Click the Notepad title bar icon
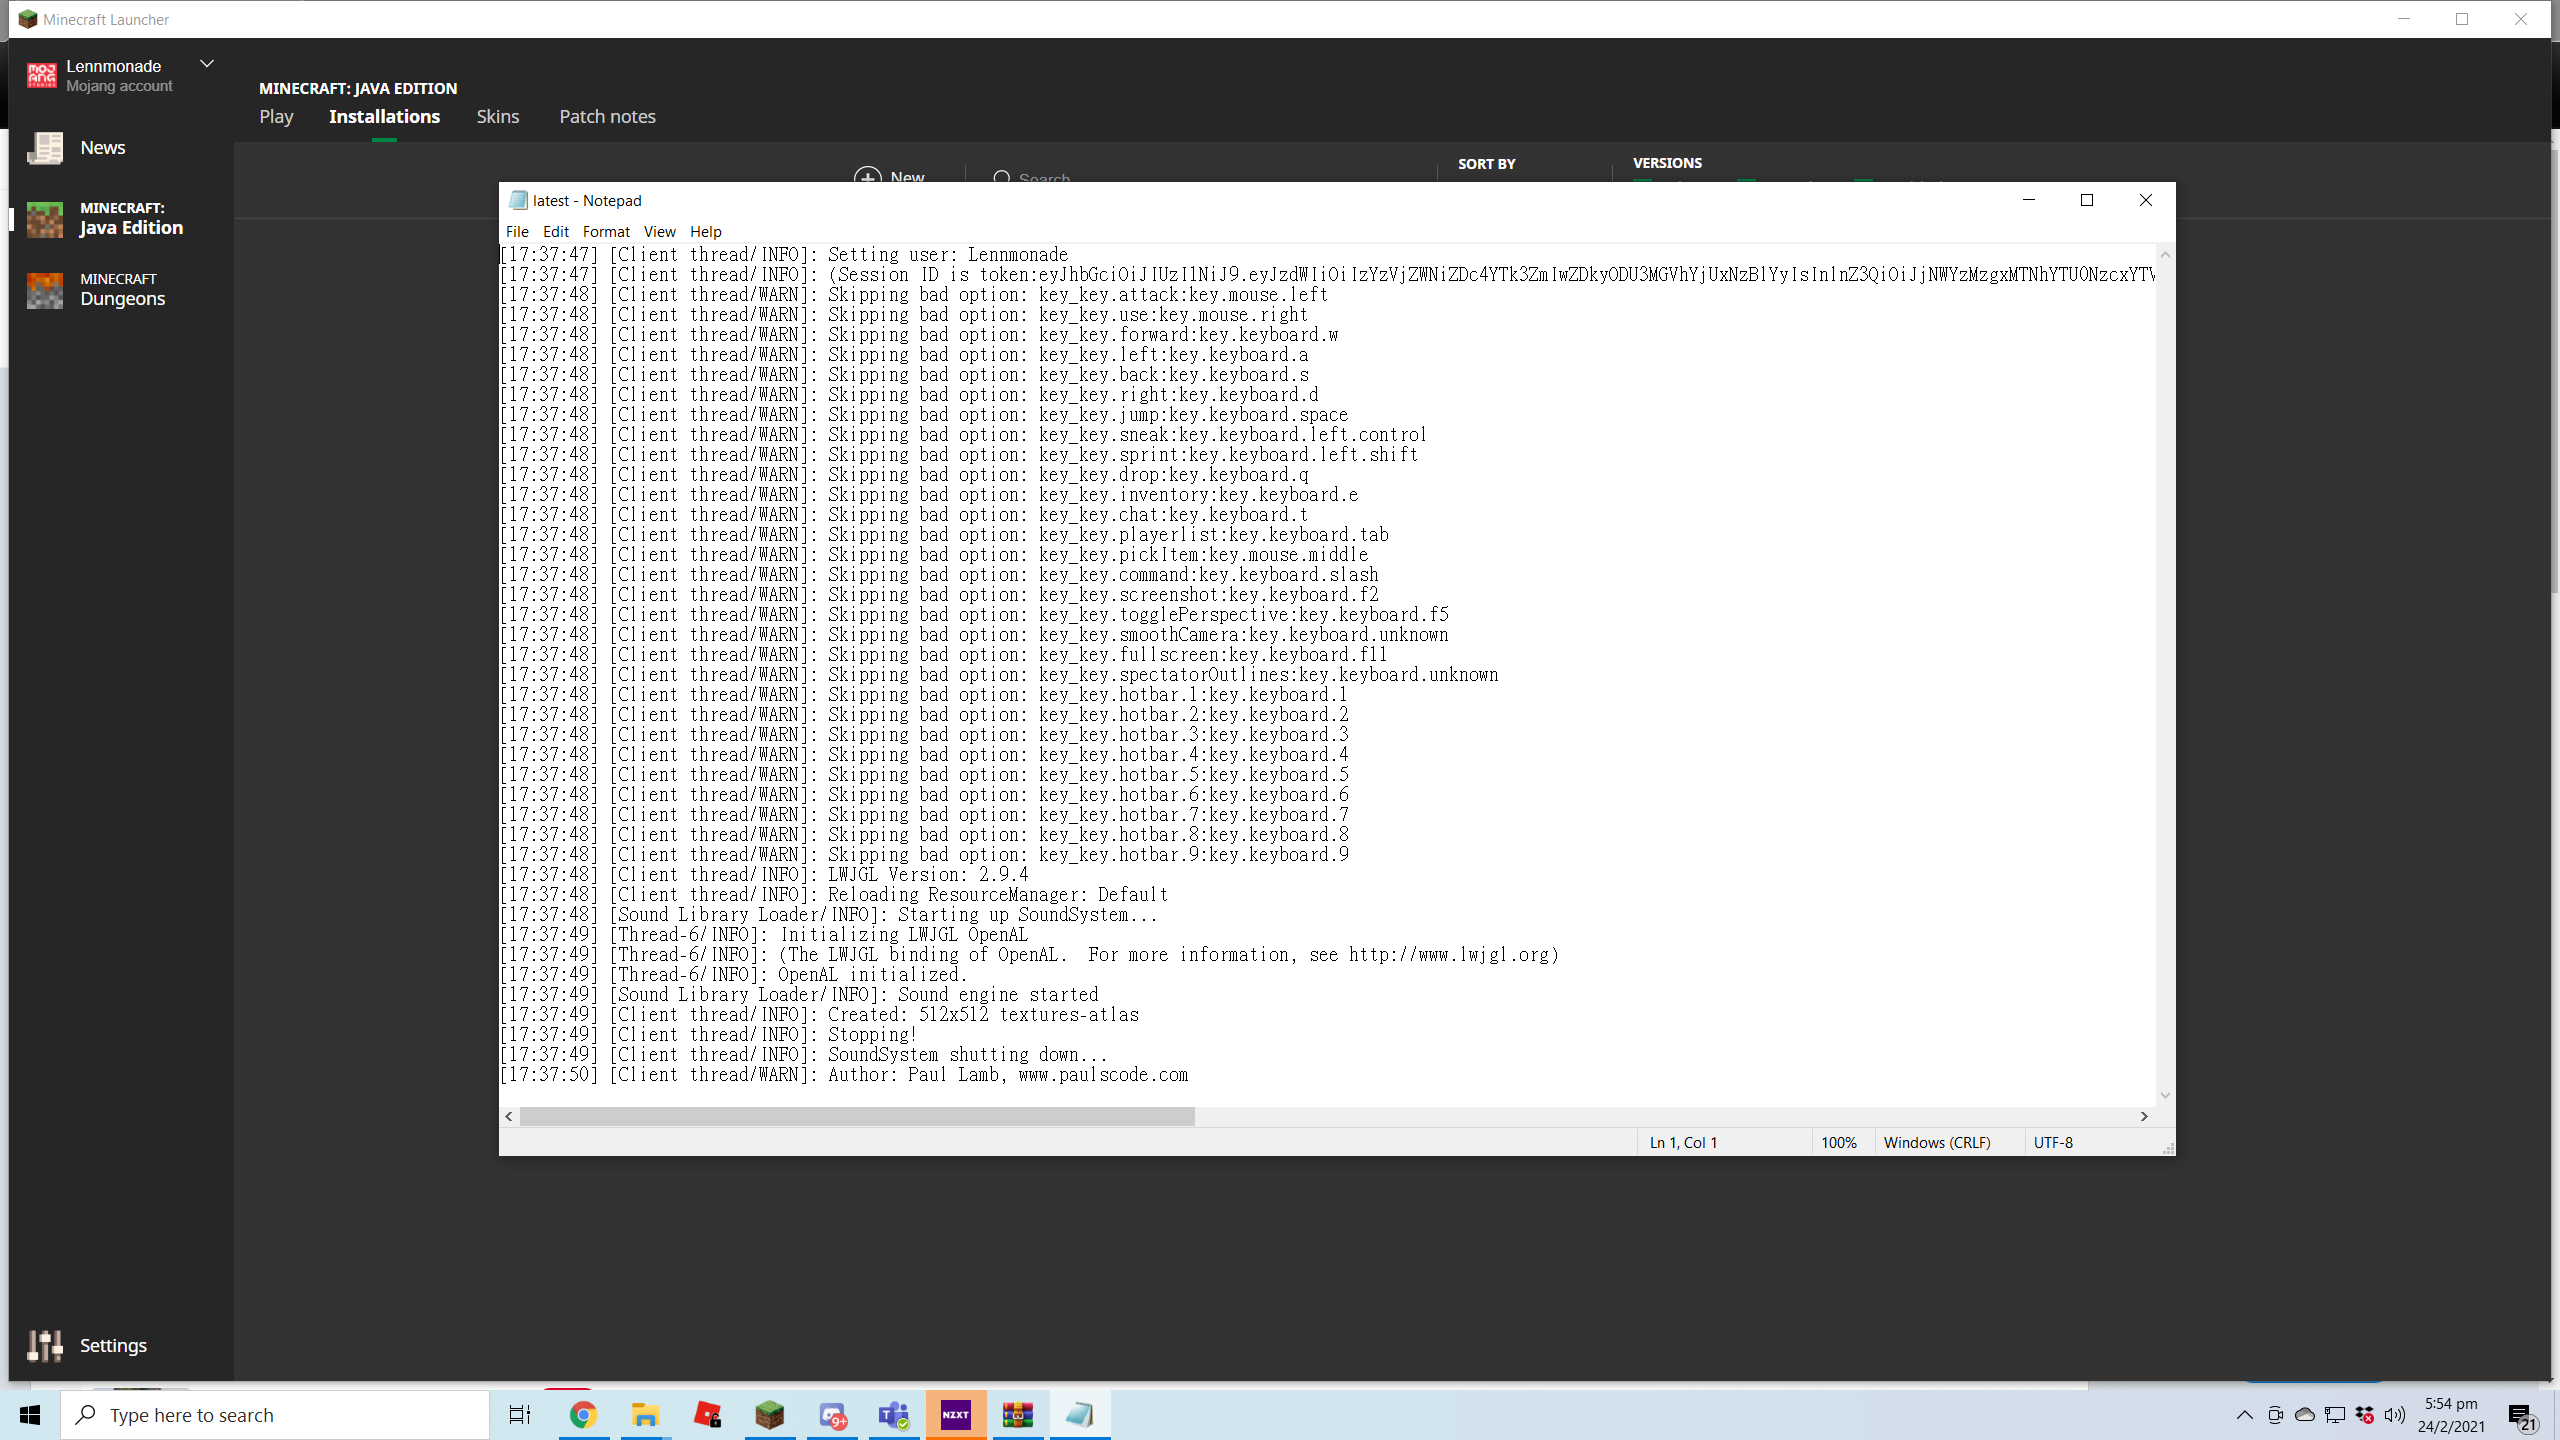This screenshot has height=1440, width=2560. coord(518,200)
